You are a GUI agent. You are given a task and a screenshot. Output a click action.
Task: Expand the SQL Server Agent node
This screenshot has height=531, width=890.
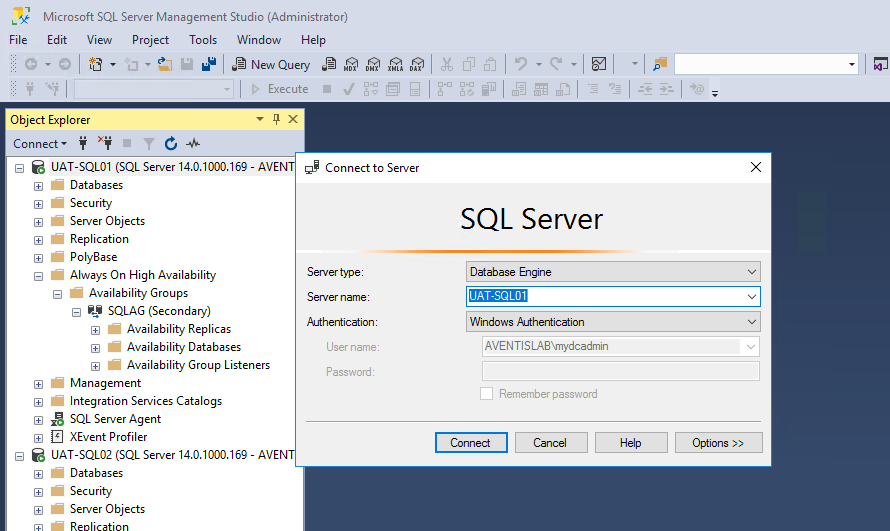pos(38,420)
